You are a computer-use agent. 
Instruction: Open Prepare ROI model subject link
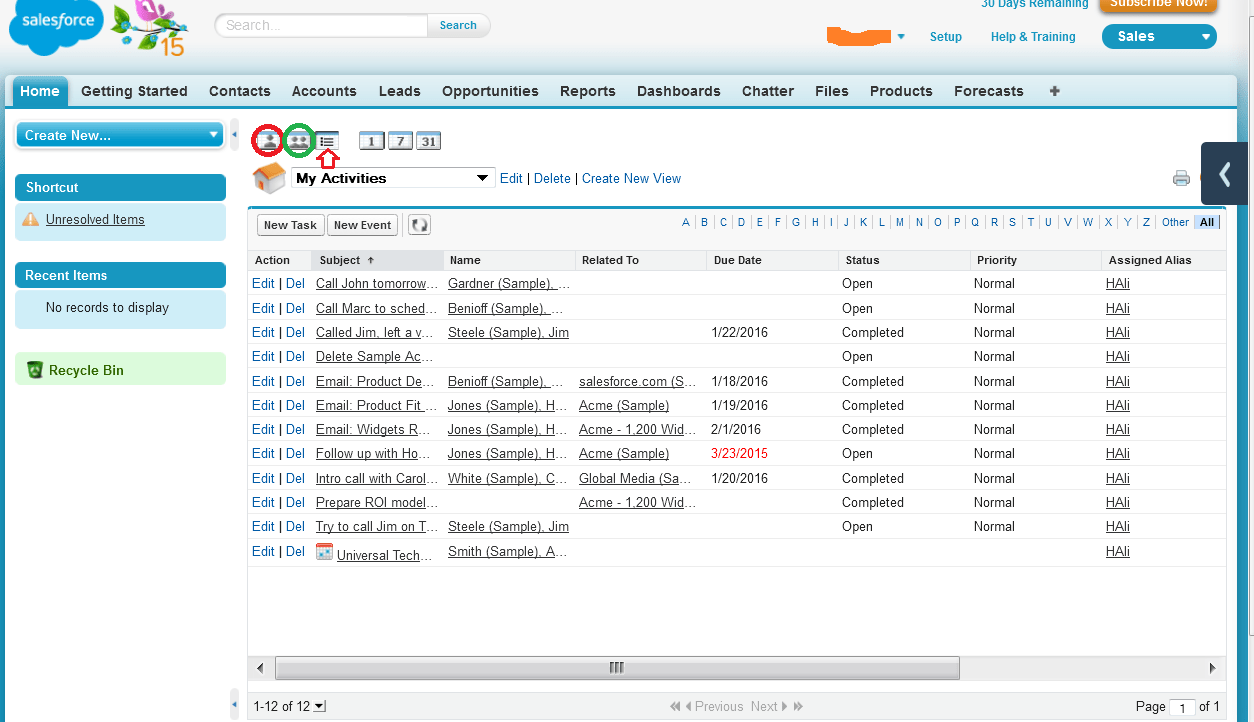pos(377,503)
